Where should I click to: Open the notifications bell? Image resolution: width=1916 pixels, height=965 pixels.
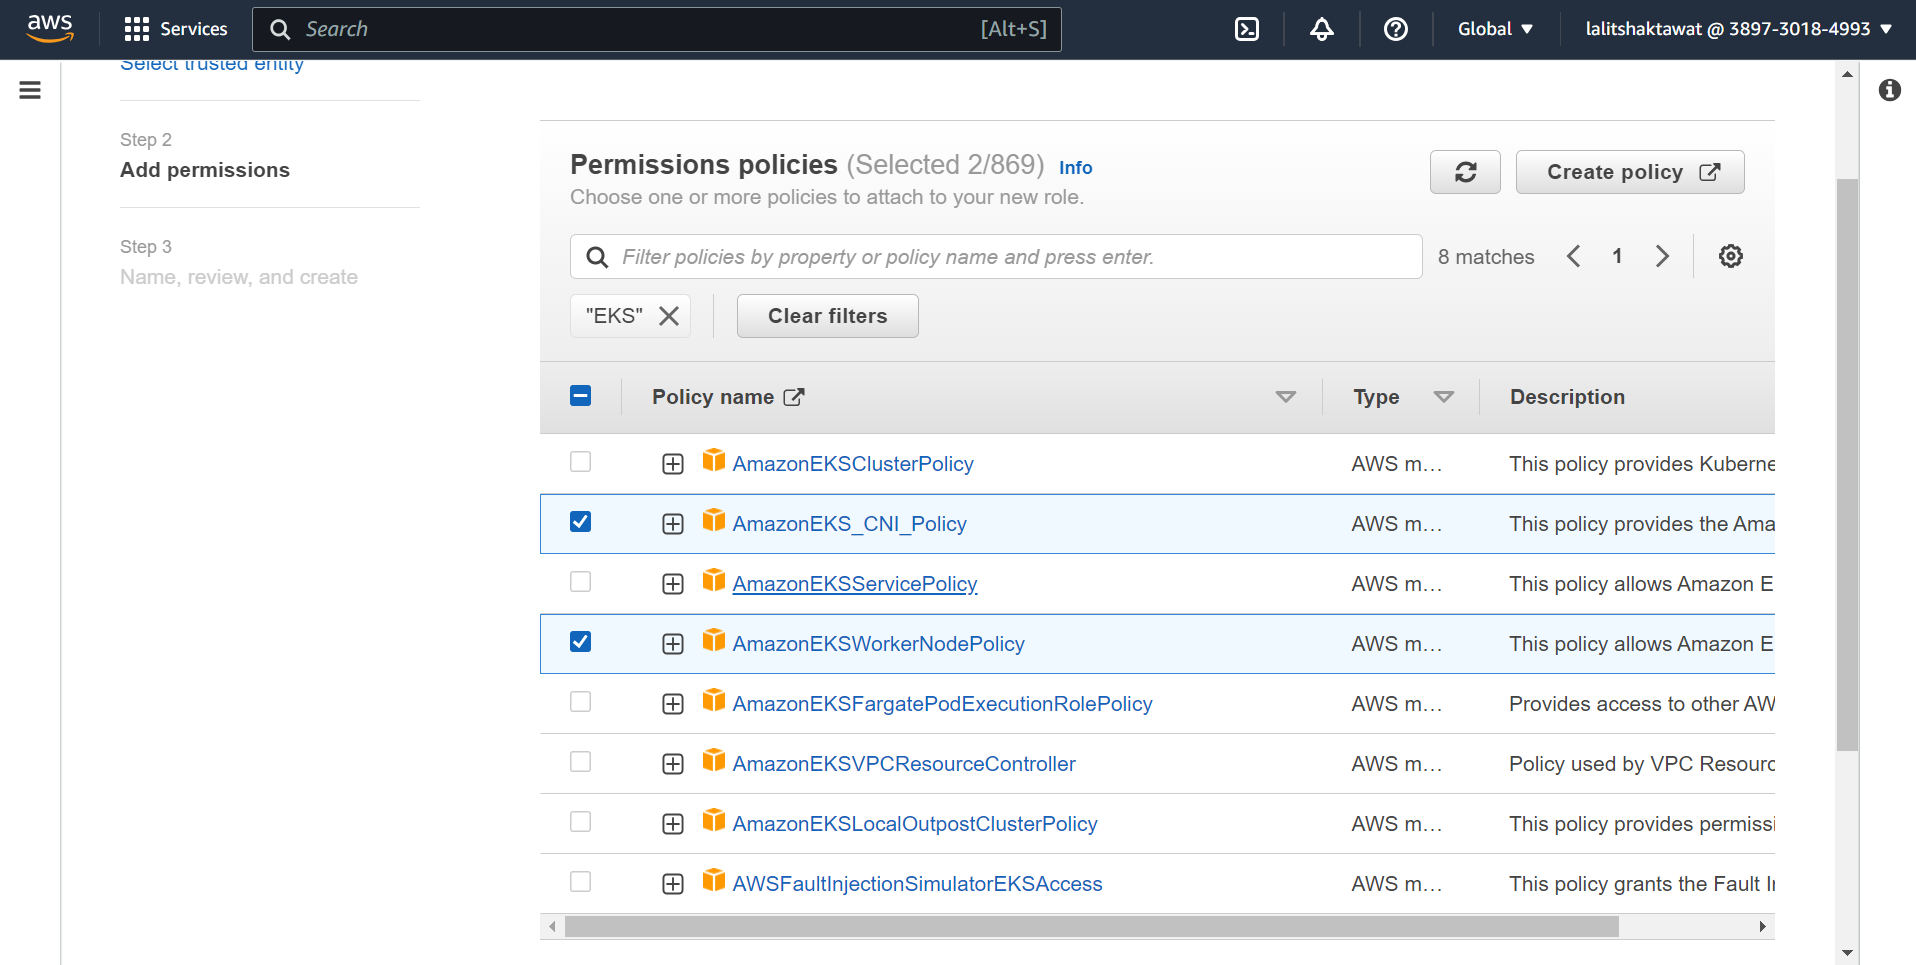coord(1322,29)
